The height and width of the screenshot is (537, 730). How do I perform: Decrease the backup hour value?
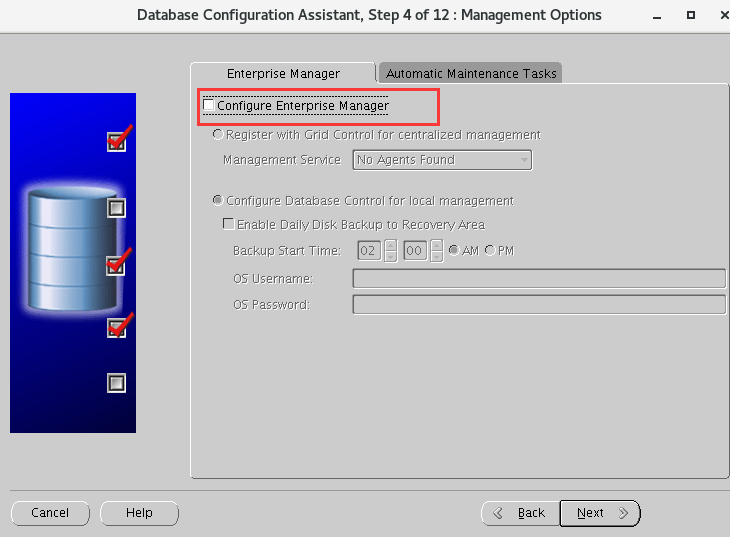tap(391, 256)
